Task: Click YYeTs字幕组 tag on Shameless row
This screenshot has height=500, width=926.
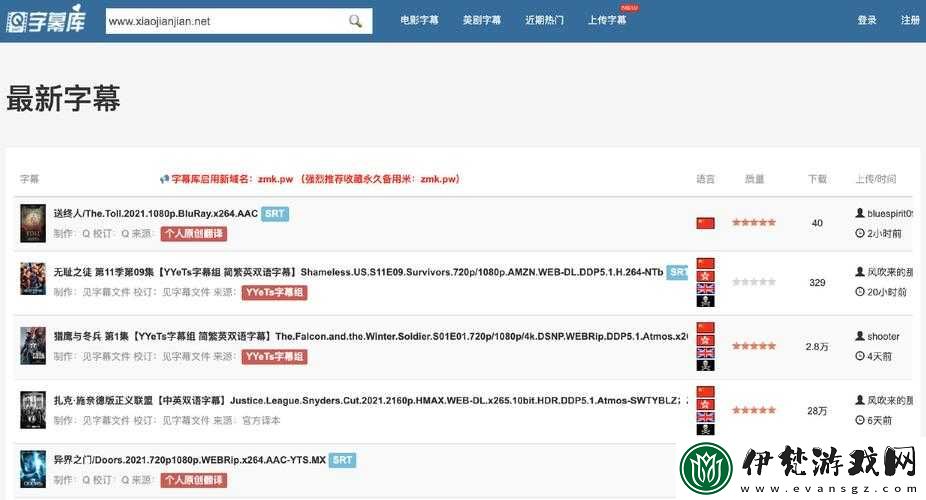Action: click(274, 292)
